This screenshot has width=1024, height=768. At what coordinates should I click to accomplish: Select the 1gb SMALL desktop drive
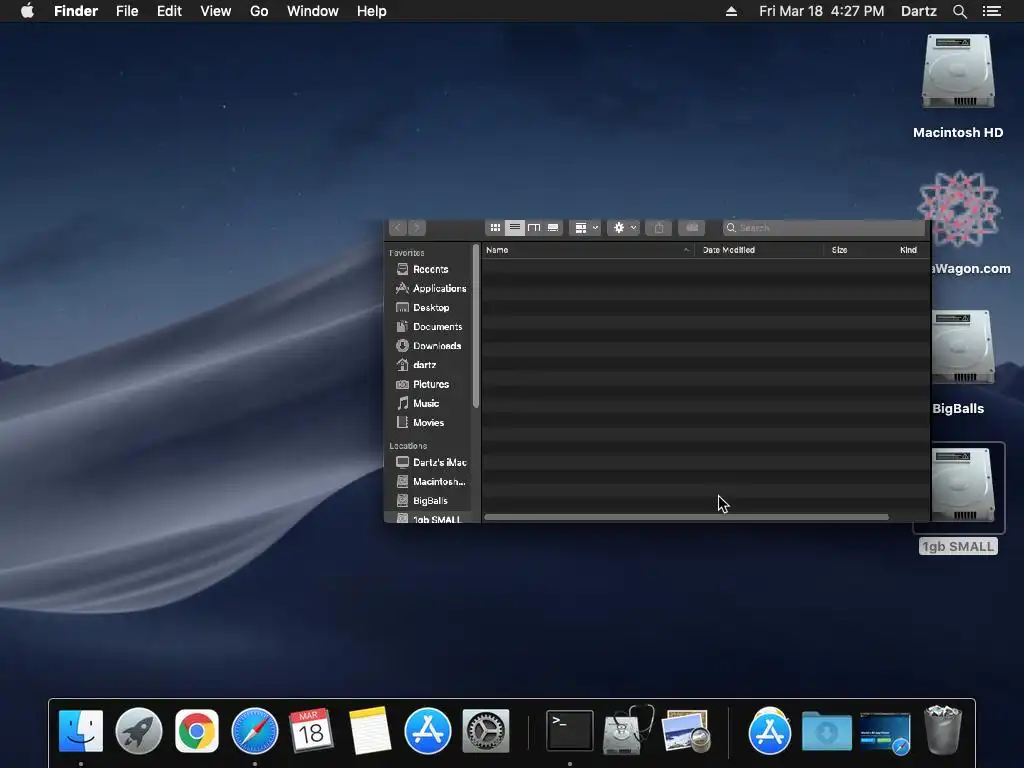click(964, 485)
